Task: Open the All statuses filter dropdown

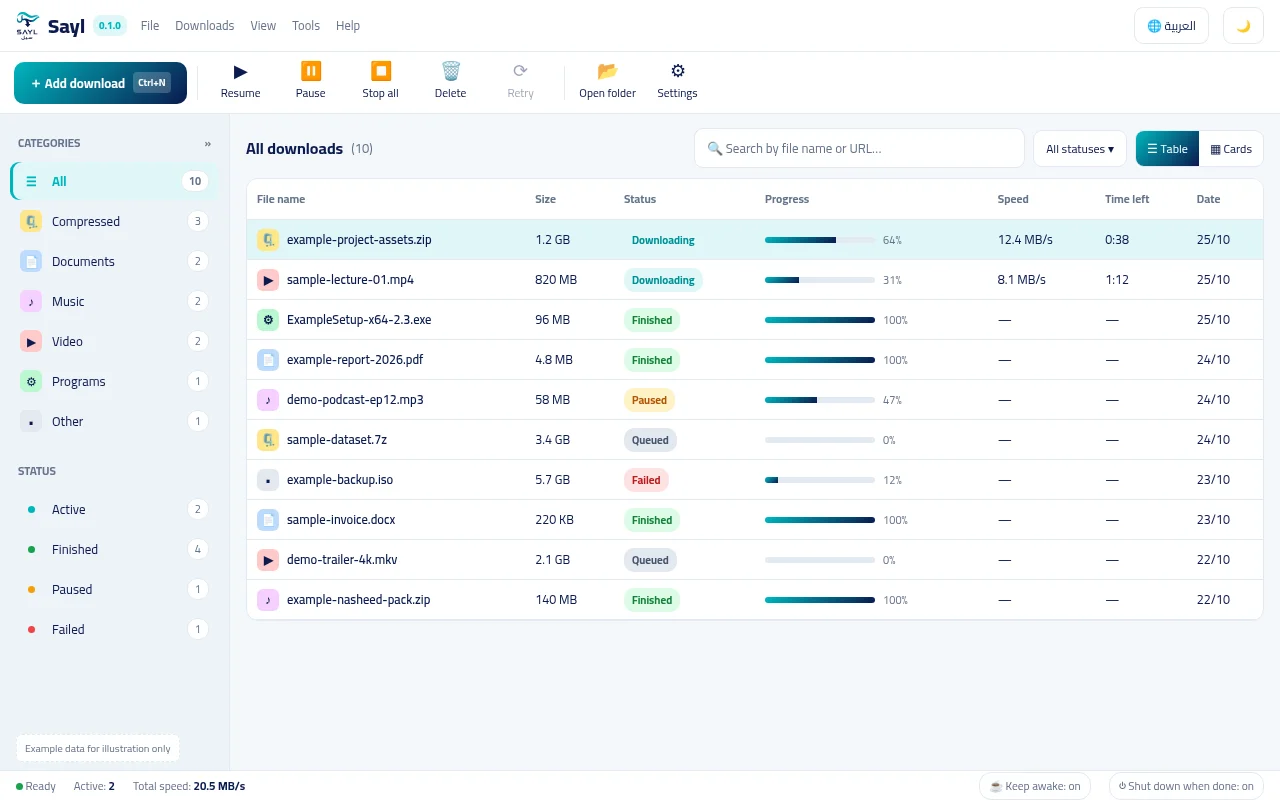Action: [1080, 149]
